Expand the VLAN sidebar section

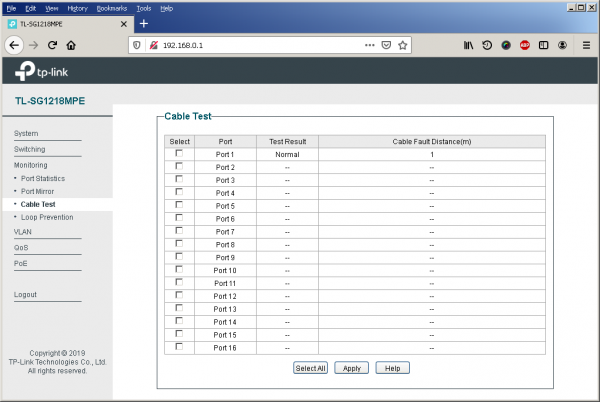coord(23,231)
